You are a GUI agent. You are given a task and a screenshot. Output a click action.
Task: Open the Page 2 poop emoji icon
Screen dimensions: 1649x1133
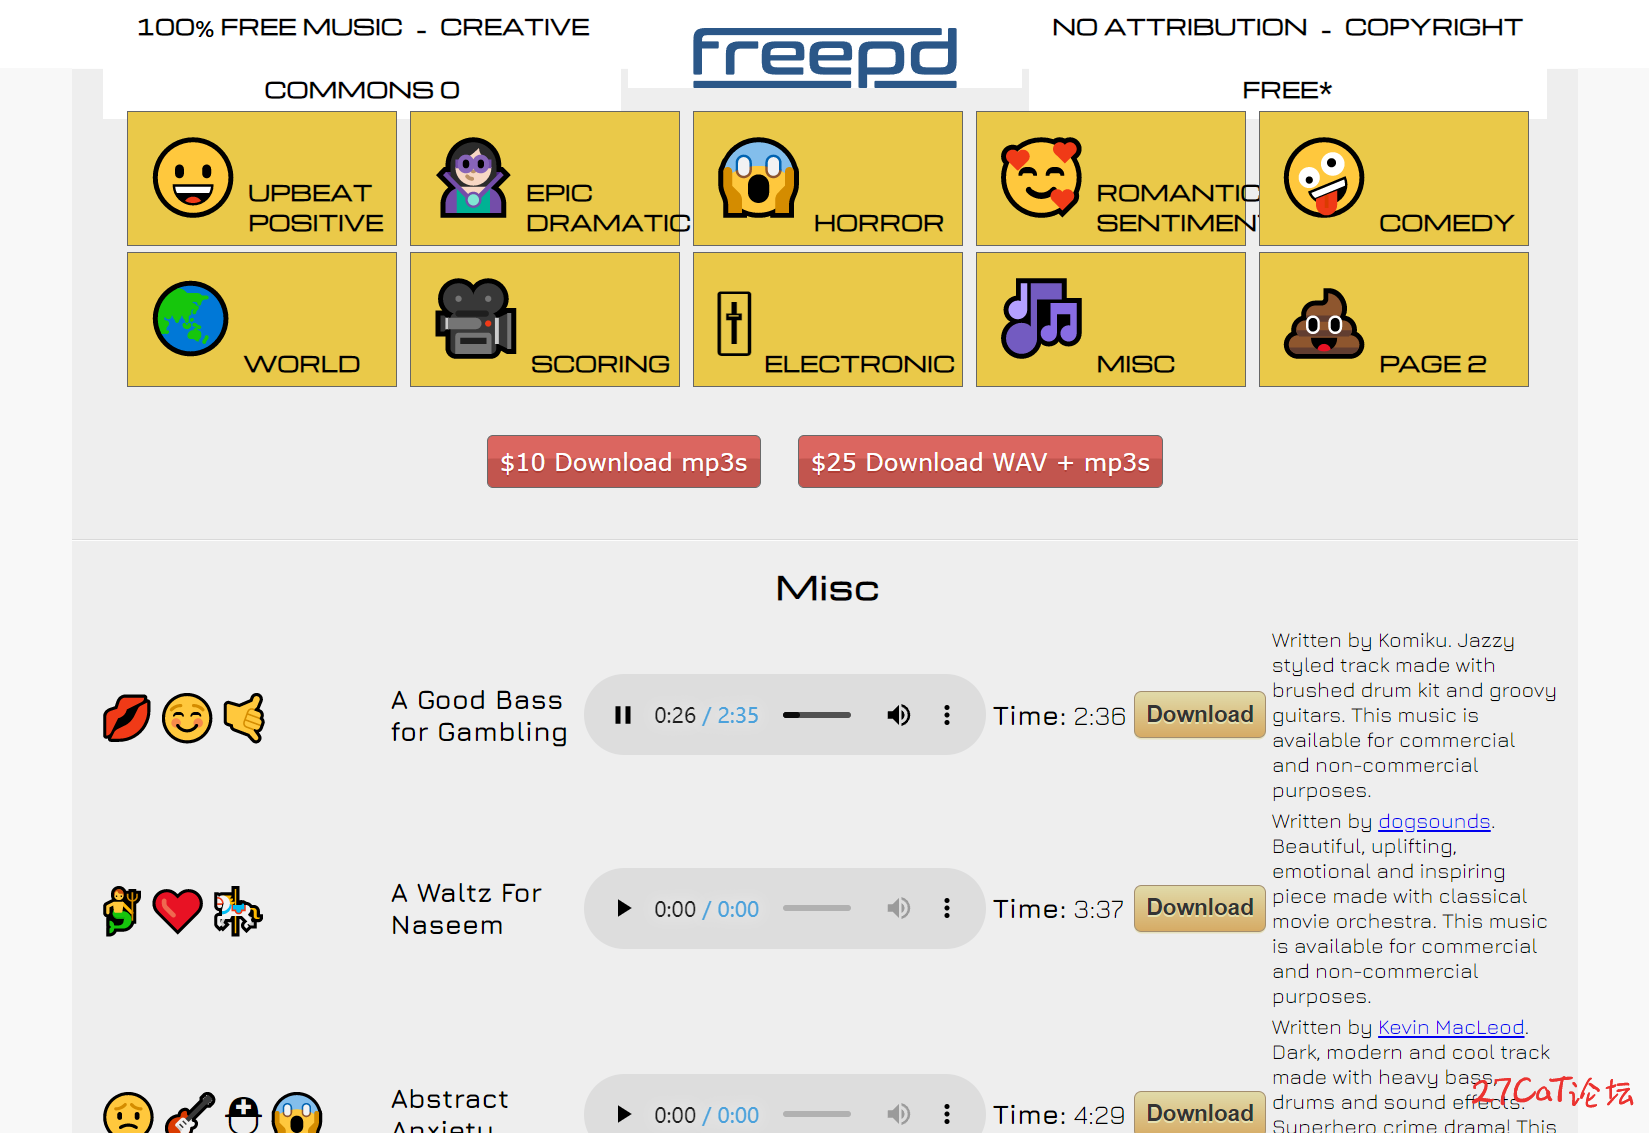click(1324, 323)
